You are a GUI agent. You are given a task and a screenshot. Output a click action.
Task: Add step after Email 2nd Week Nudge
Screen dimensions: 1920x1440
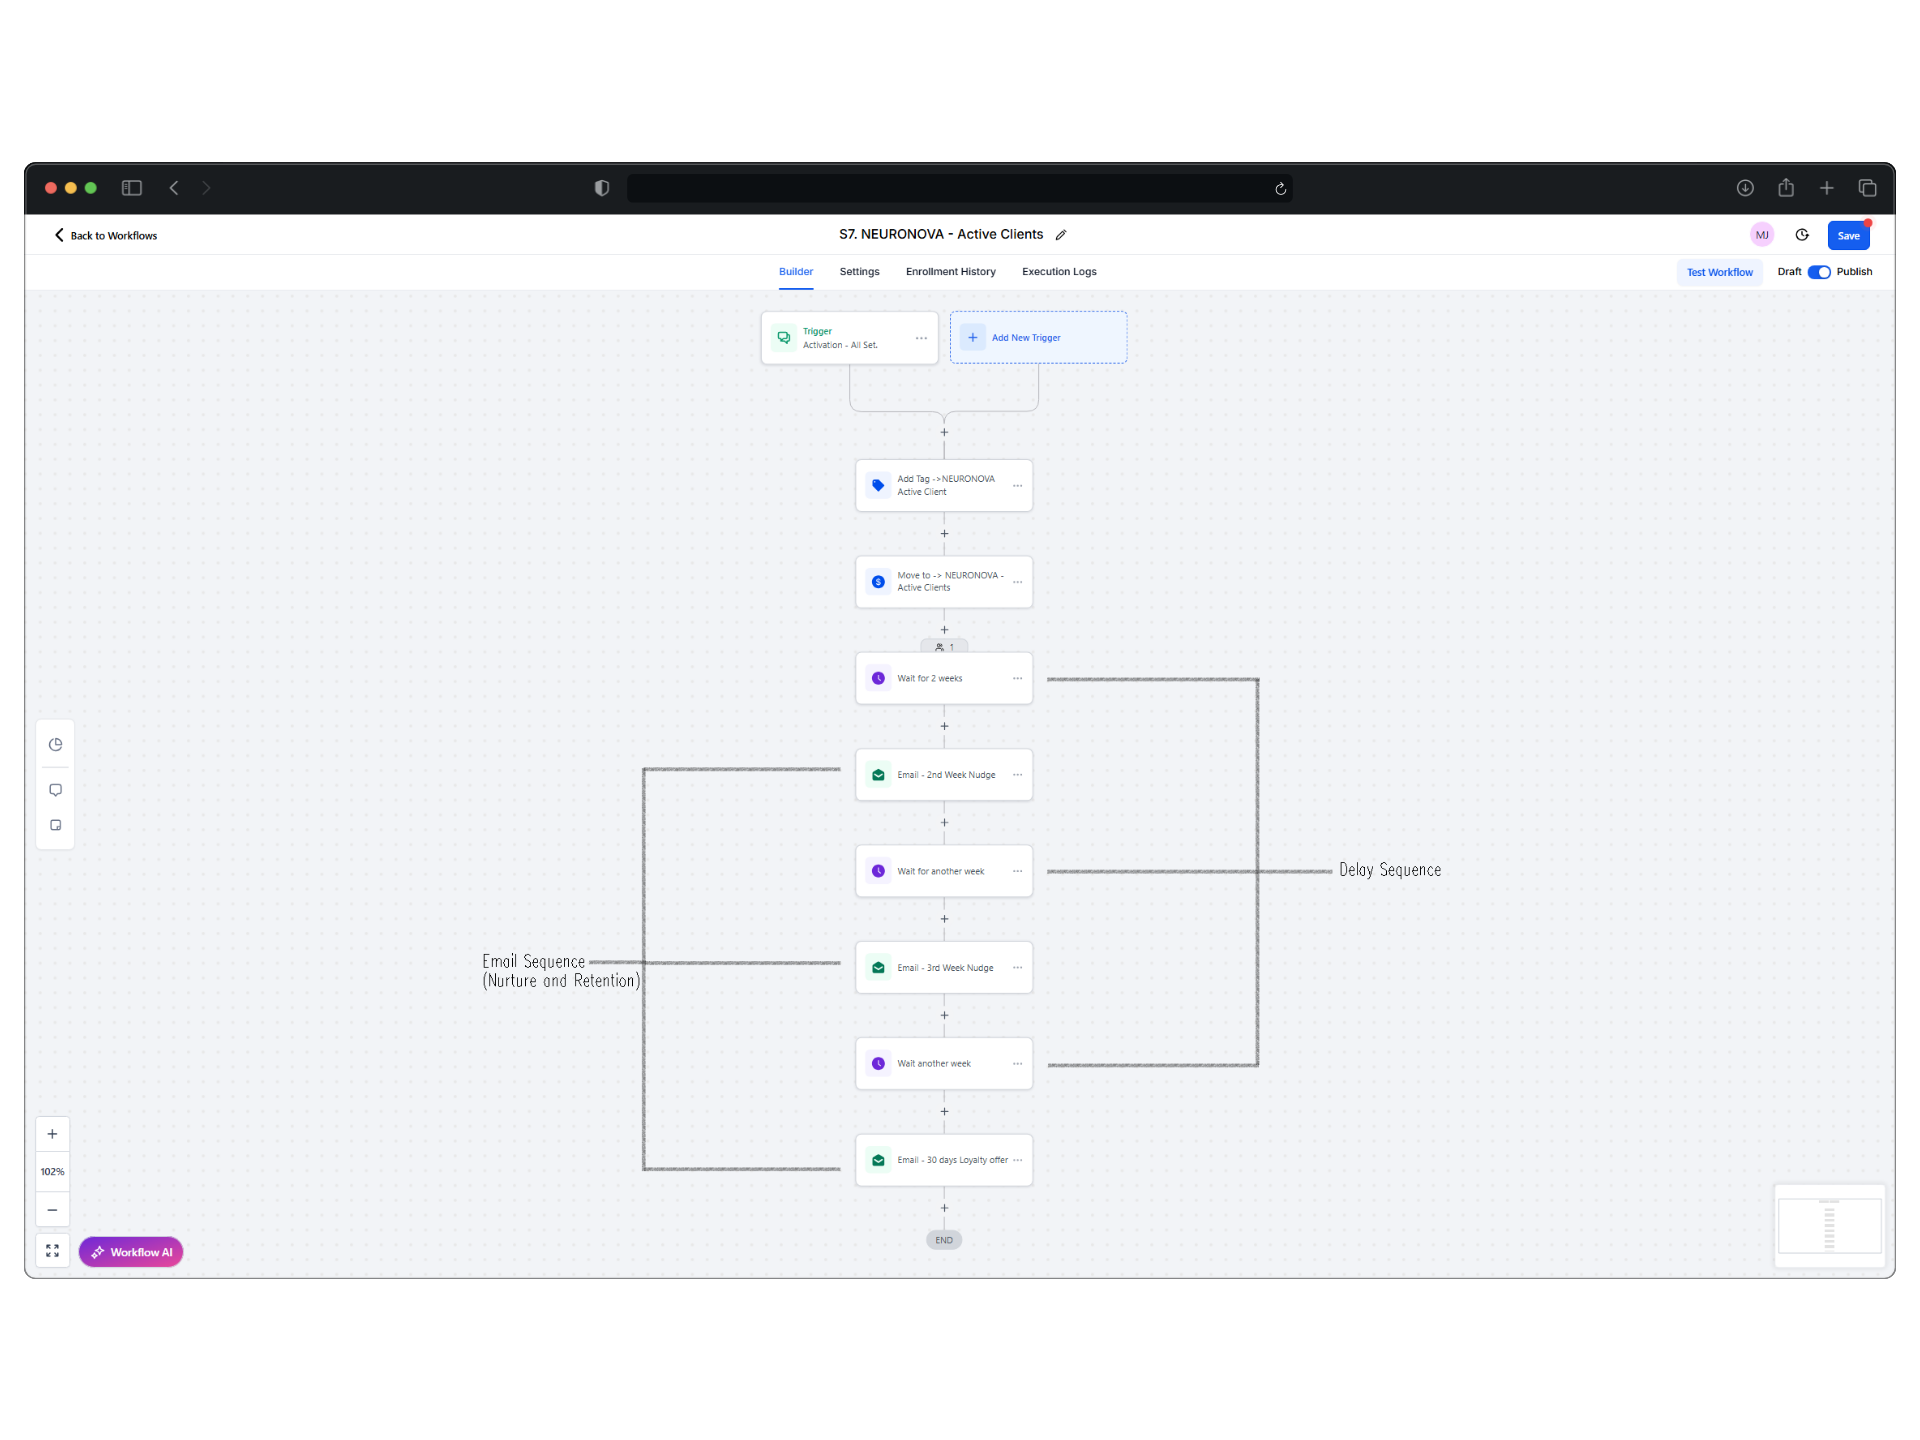(x=944, y=823)
